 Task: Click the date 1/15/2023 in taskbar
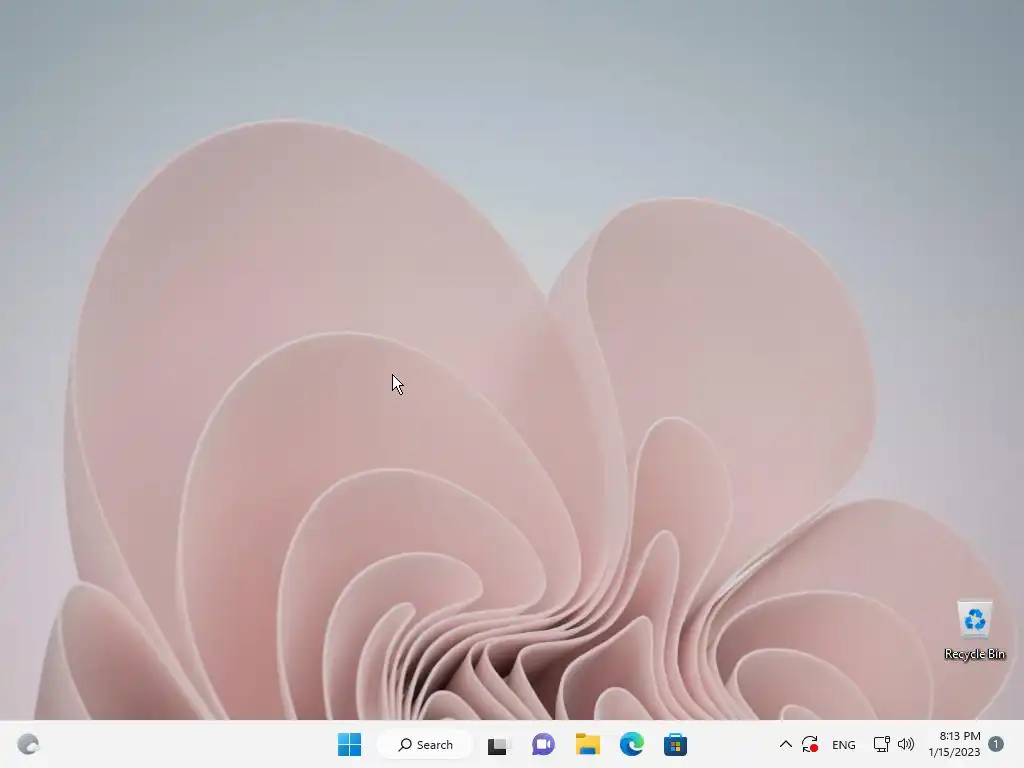[x=954, y=752]
